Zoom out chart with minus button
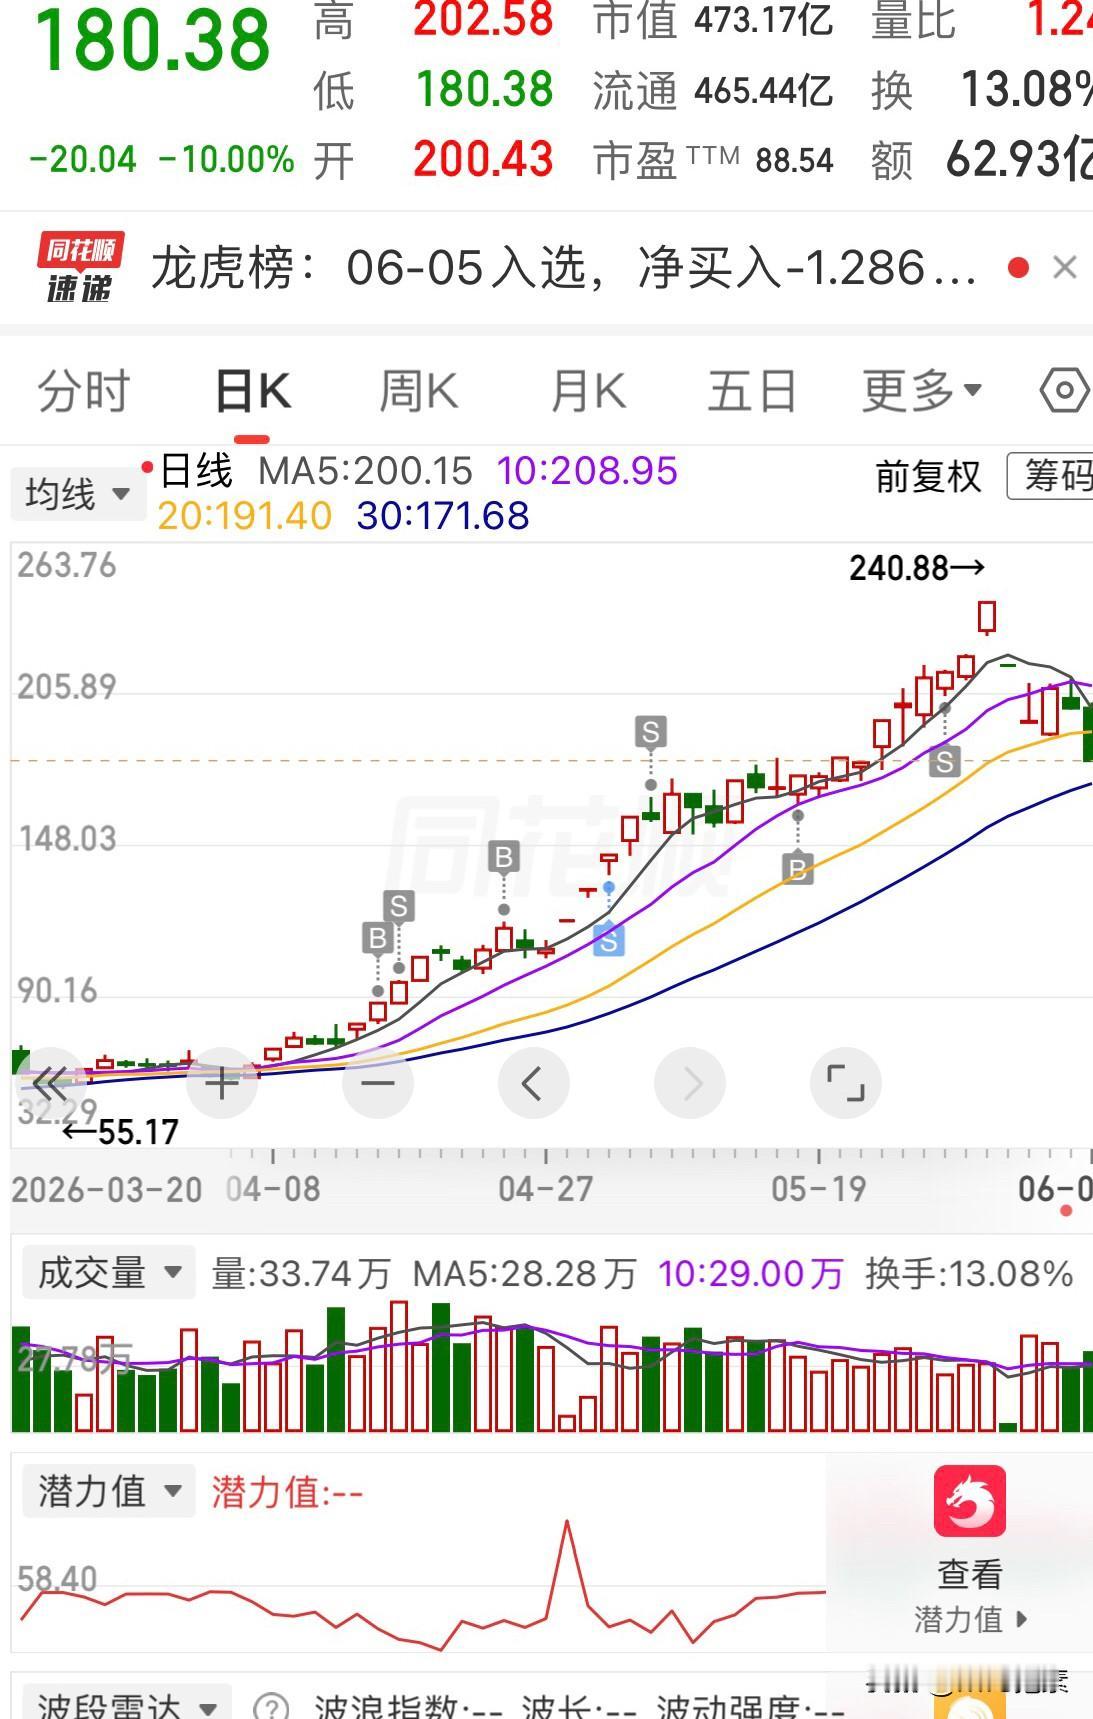The image size is (1093, 1719). (x=378, y=1082)
